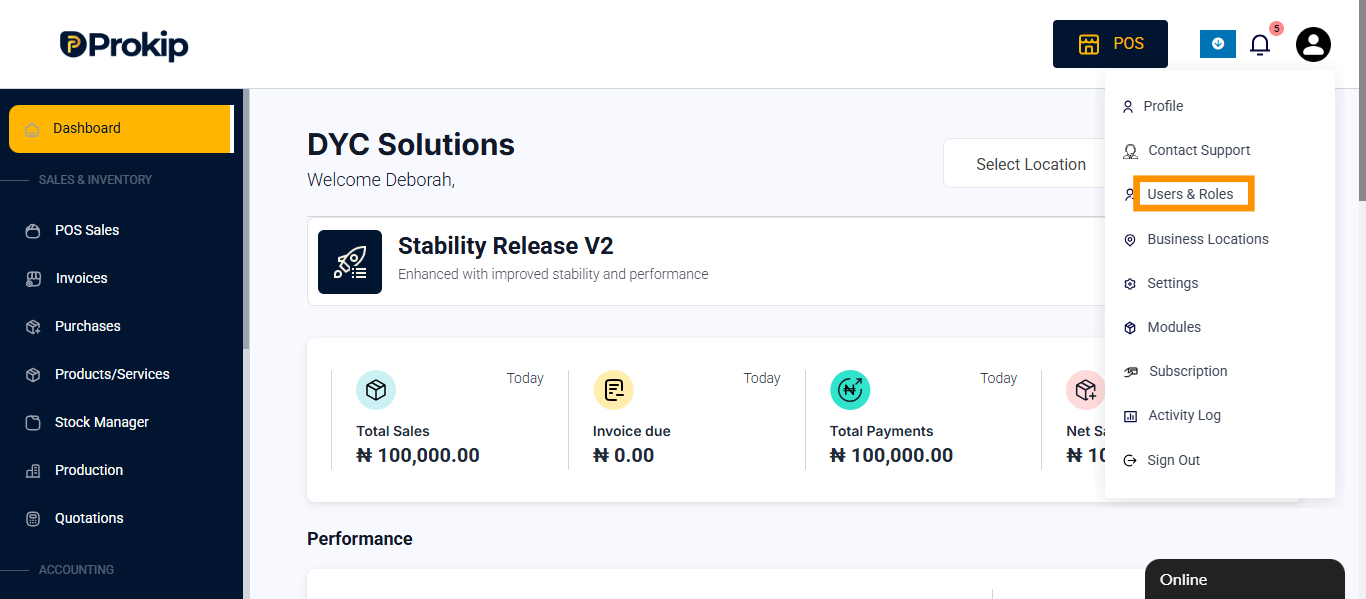Screen dimensions: 1366x599
Task: Click the Invoice due document icon
Action: pos(613,390)
